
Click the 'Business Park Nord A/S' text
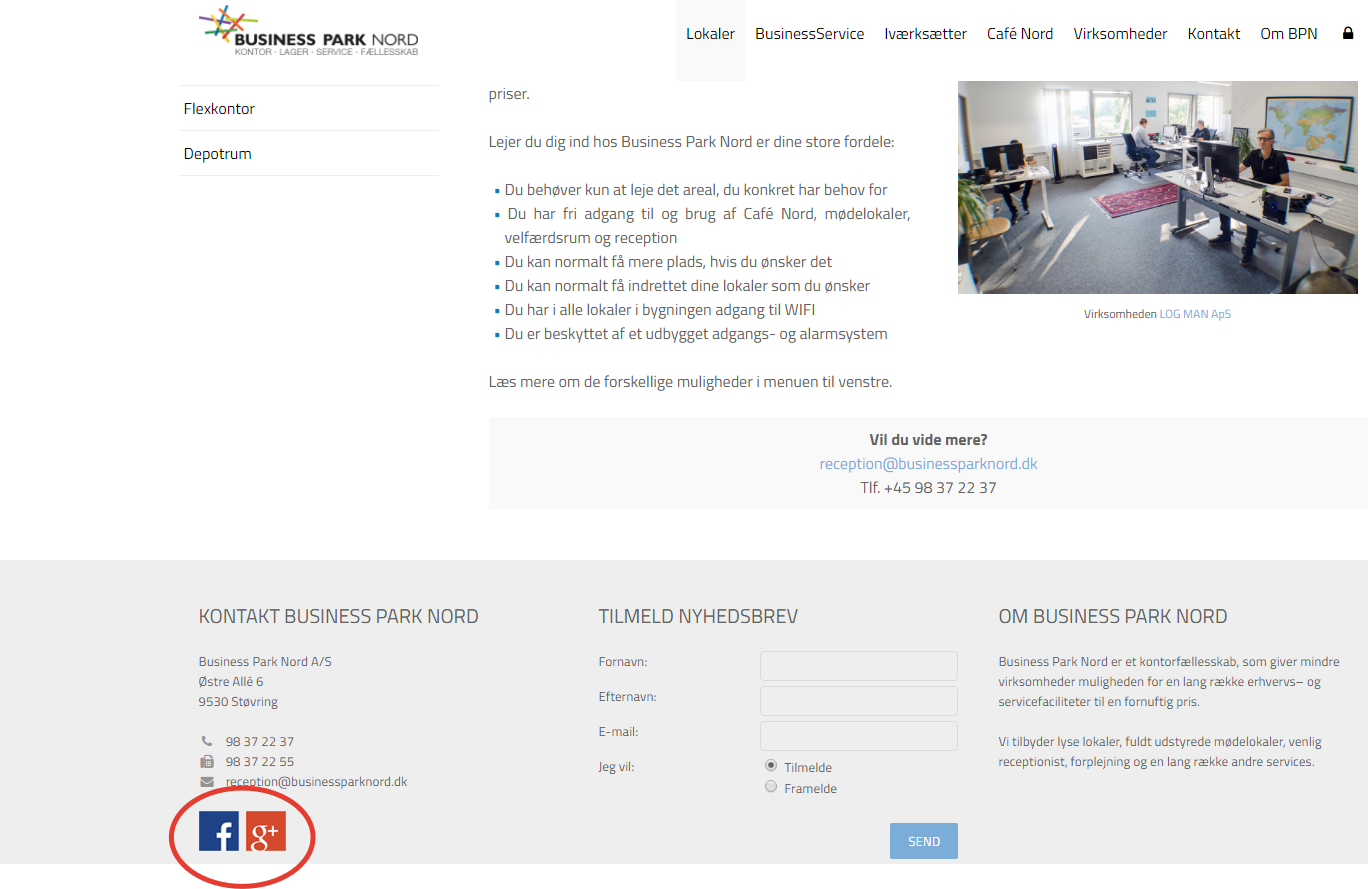coord(265,662)
